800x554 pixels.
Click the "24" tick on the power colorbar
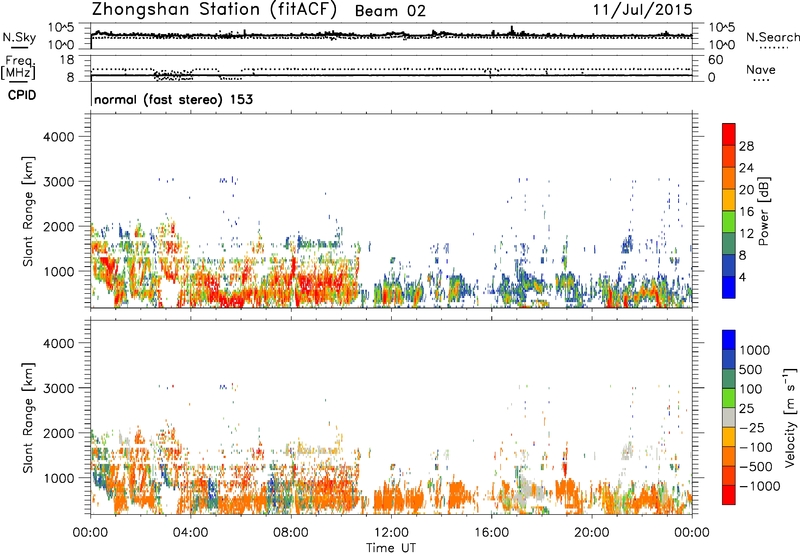tap(746, 168)
